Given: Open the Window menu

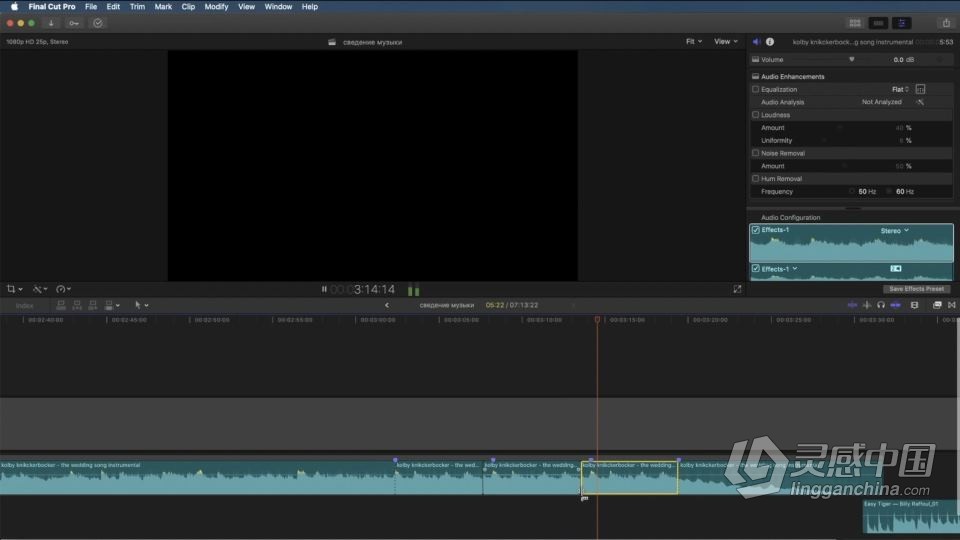Looking at the screenshot, I should pos(278,7).
